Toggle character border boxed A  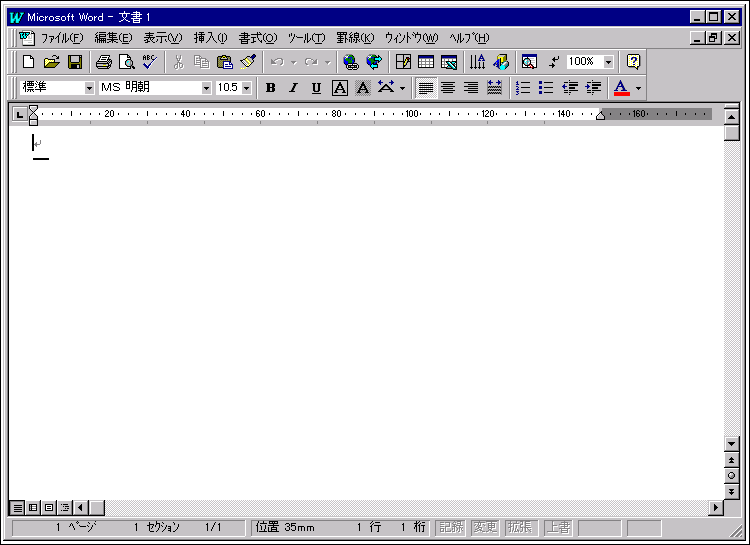[x=340, y=88]
